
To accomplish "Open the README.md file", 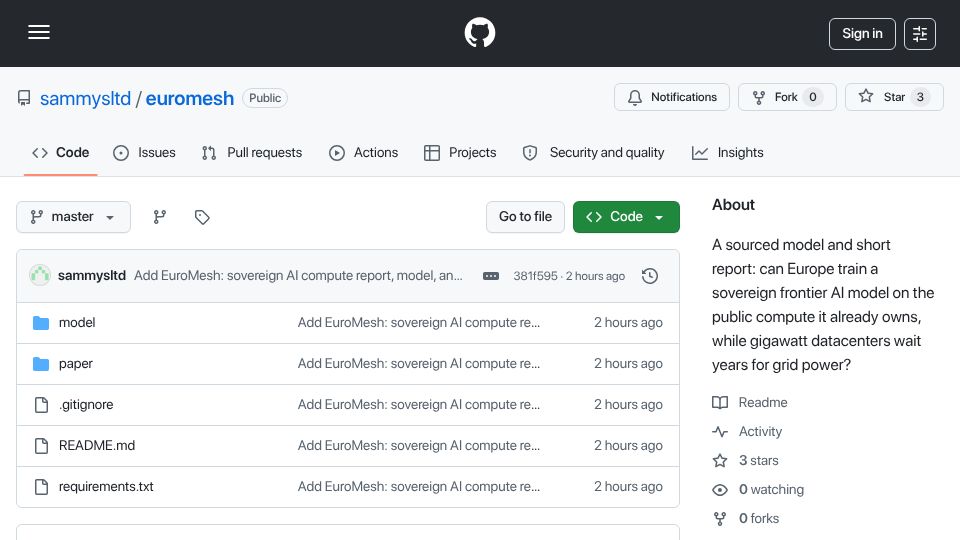I will [x=97, y=446].
